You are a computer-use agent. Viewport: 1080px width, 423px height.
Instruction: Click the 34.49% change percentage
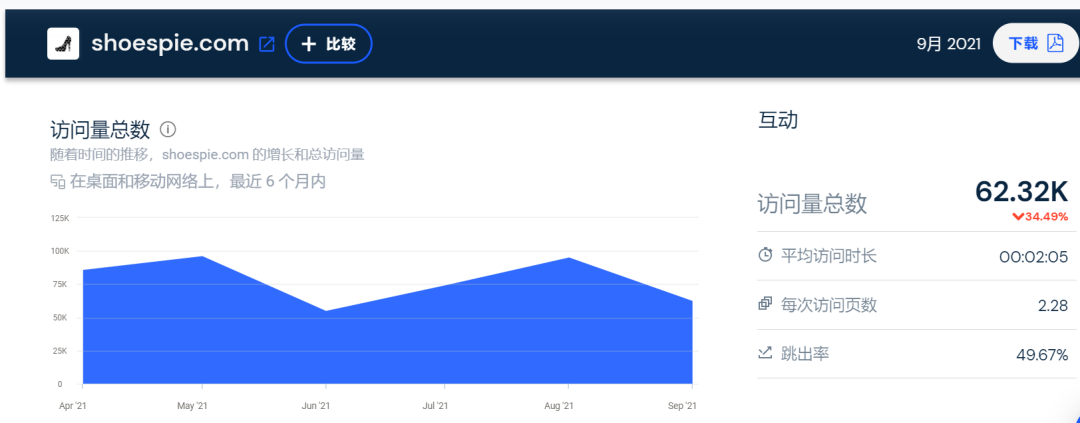1046,217
